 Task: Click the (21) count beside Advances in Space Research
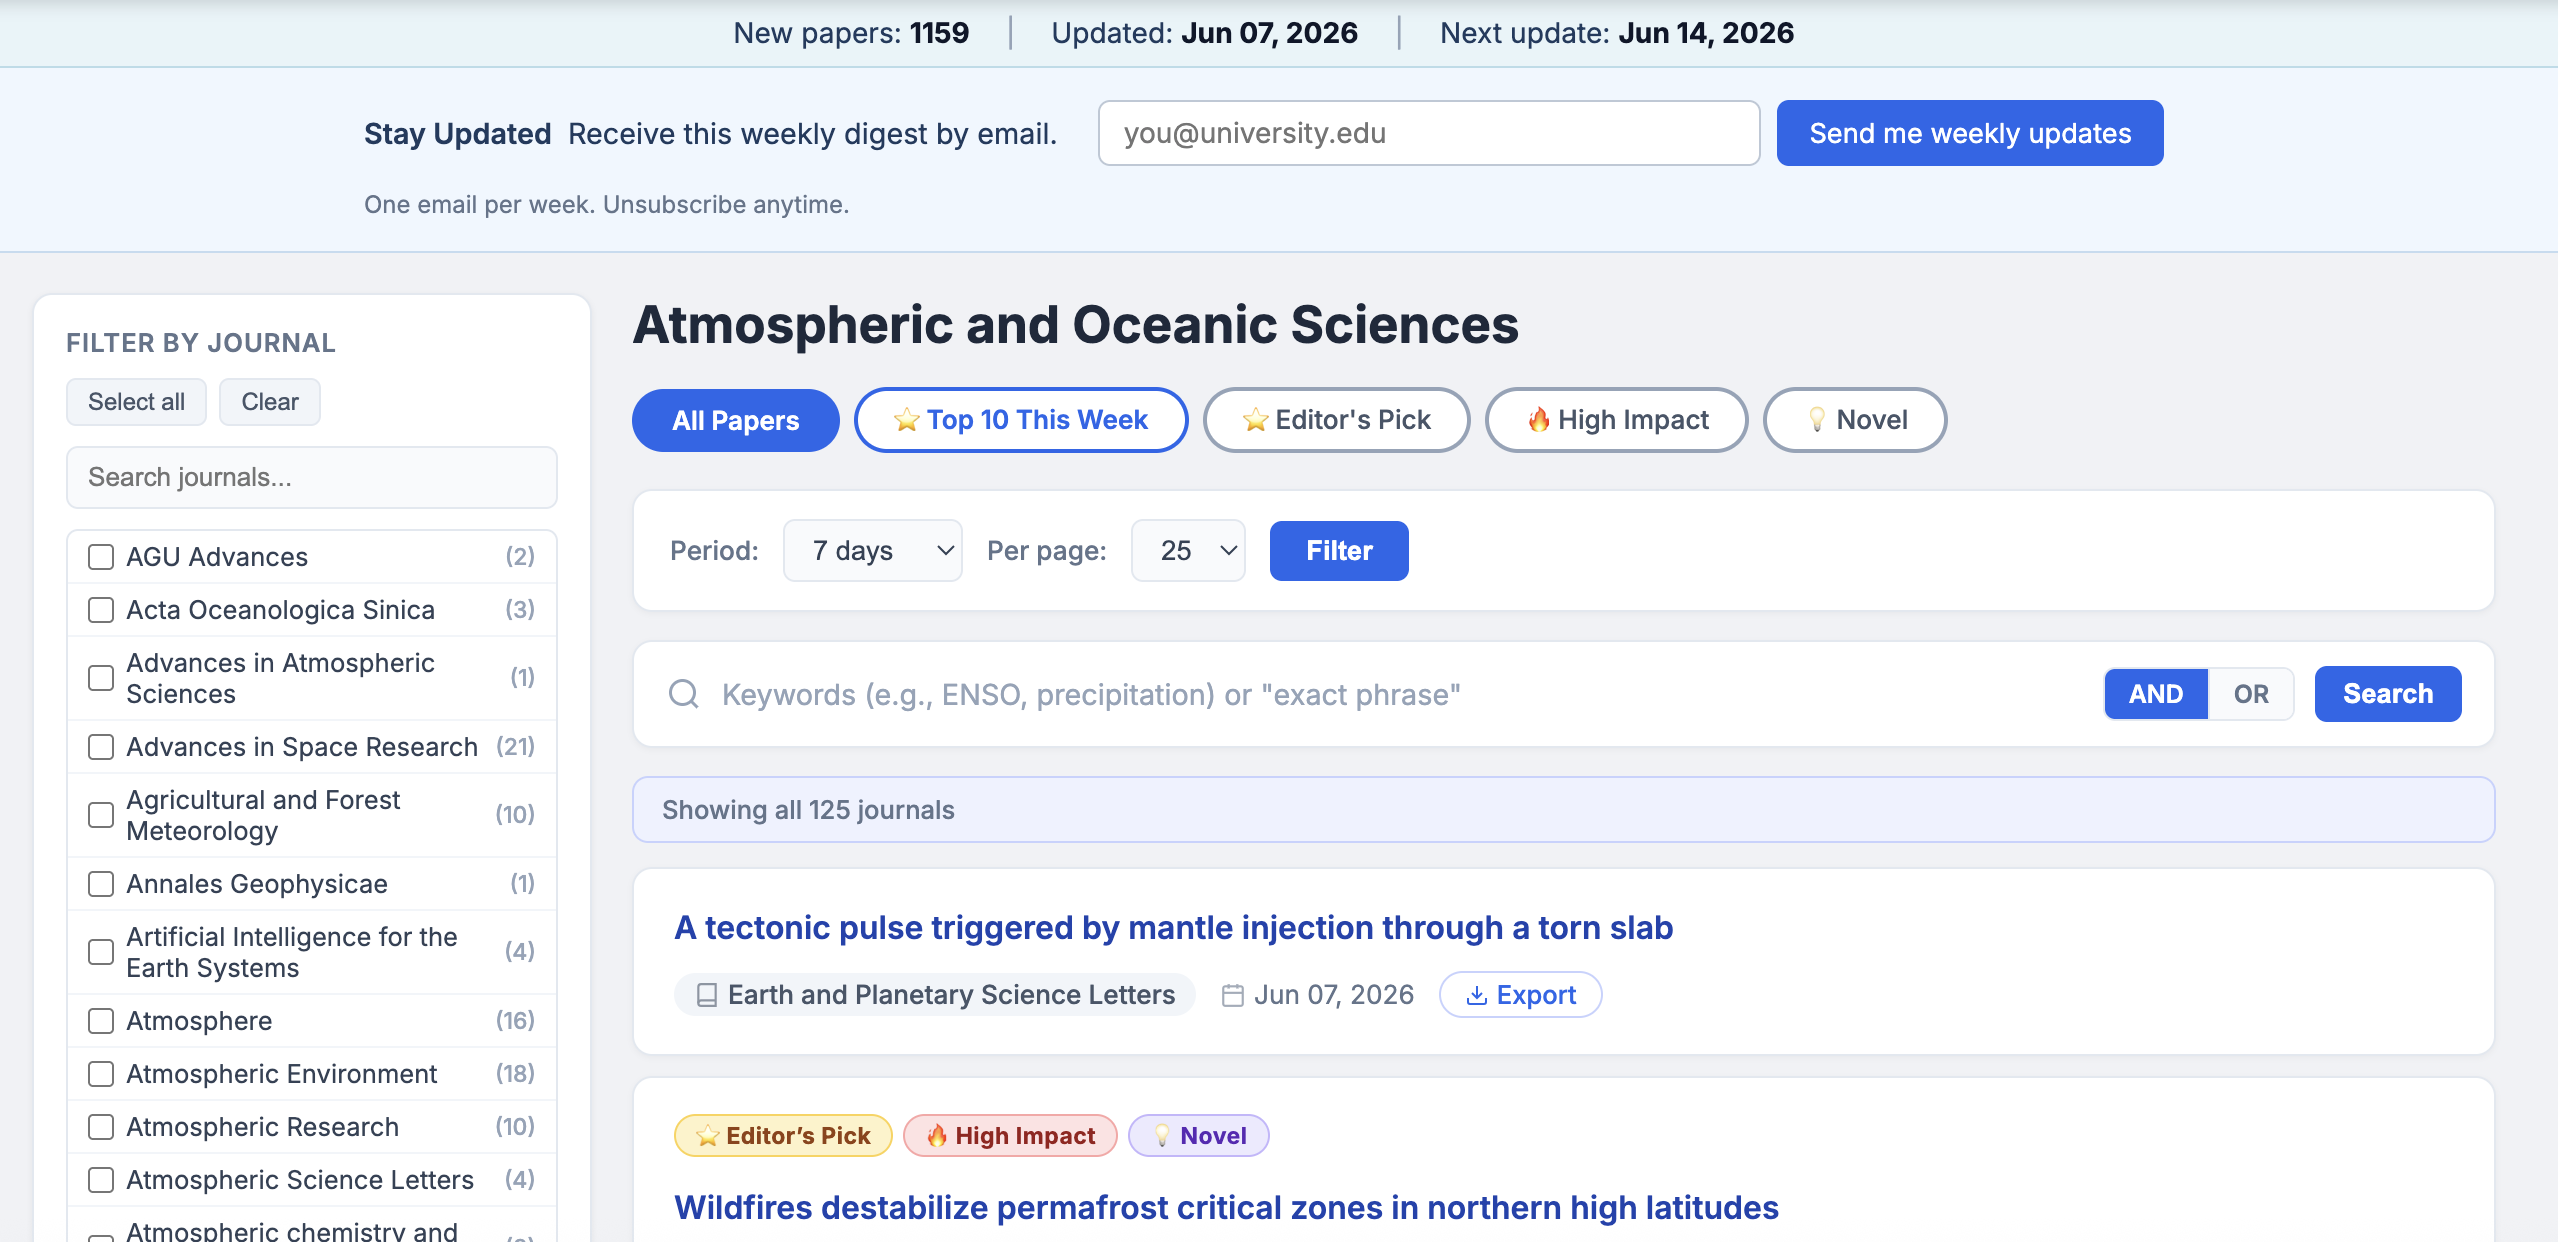tap(515, 747)
